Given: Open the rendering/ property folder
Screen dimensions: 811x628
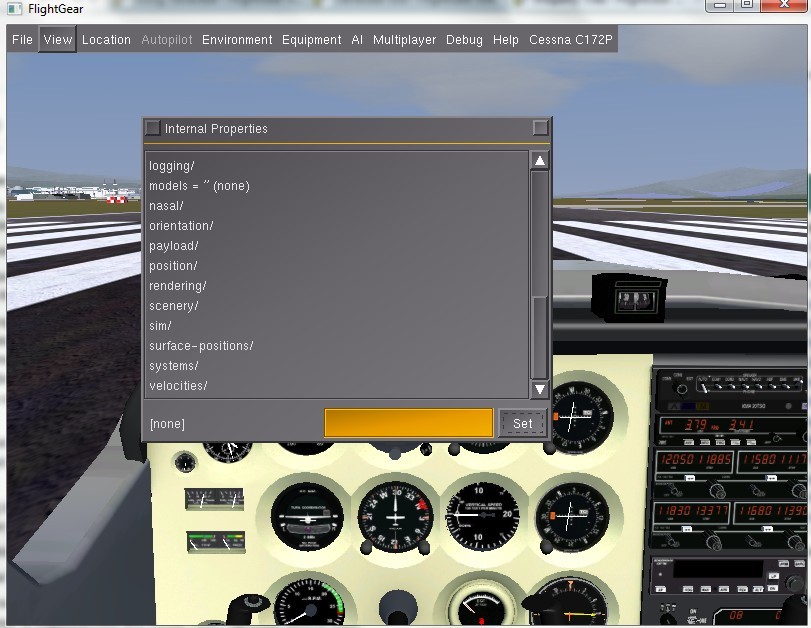Looking at the screenshot, I should (x=177, y=286).
